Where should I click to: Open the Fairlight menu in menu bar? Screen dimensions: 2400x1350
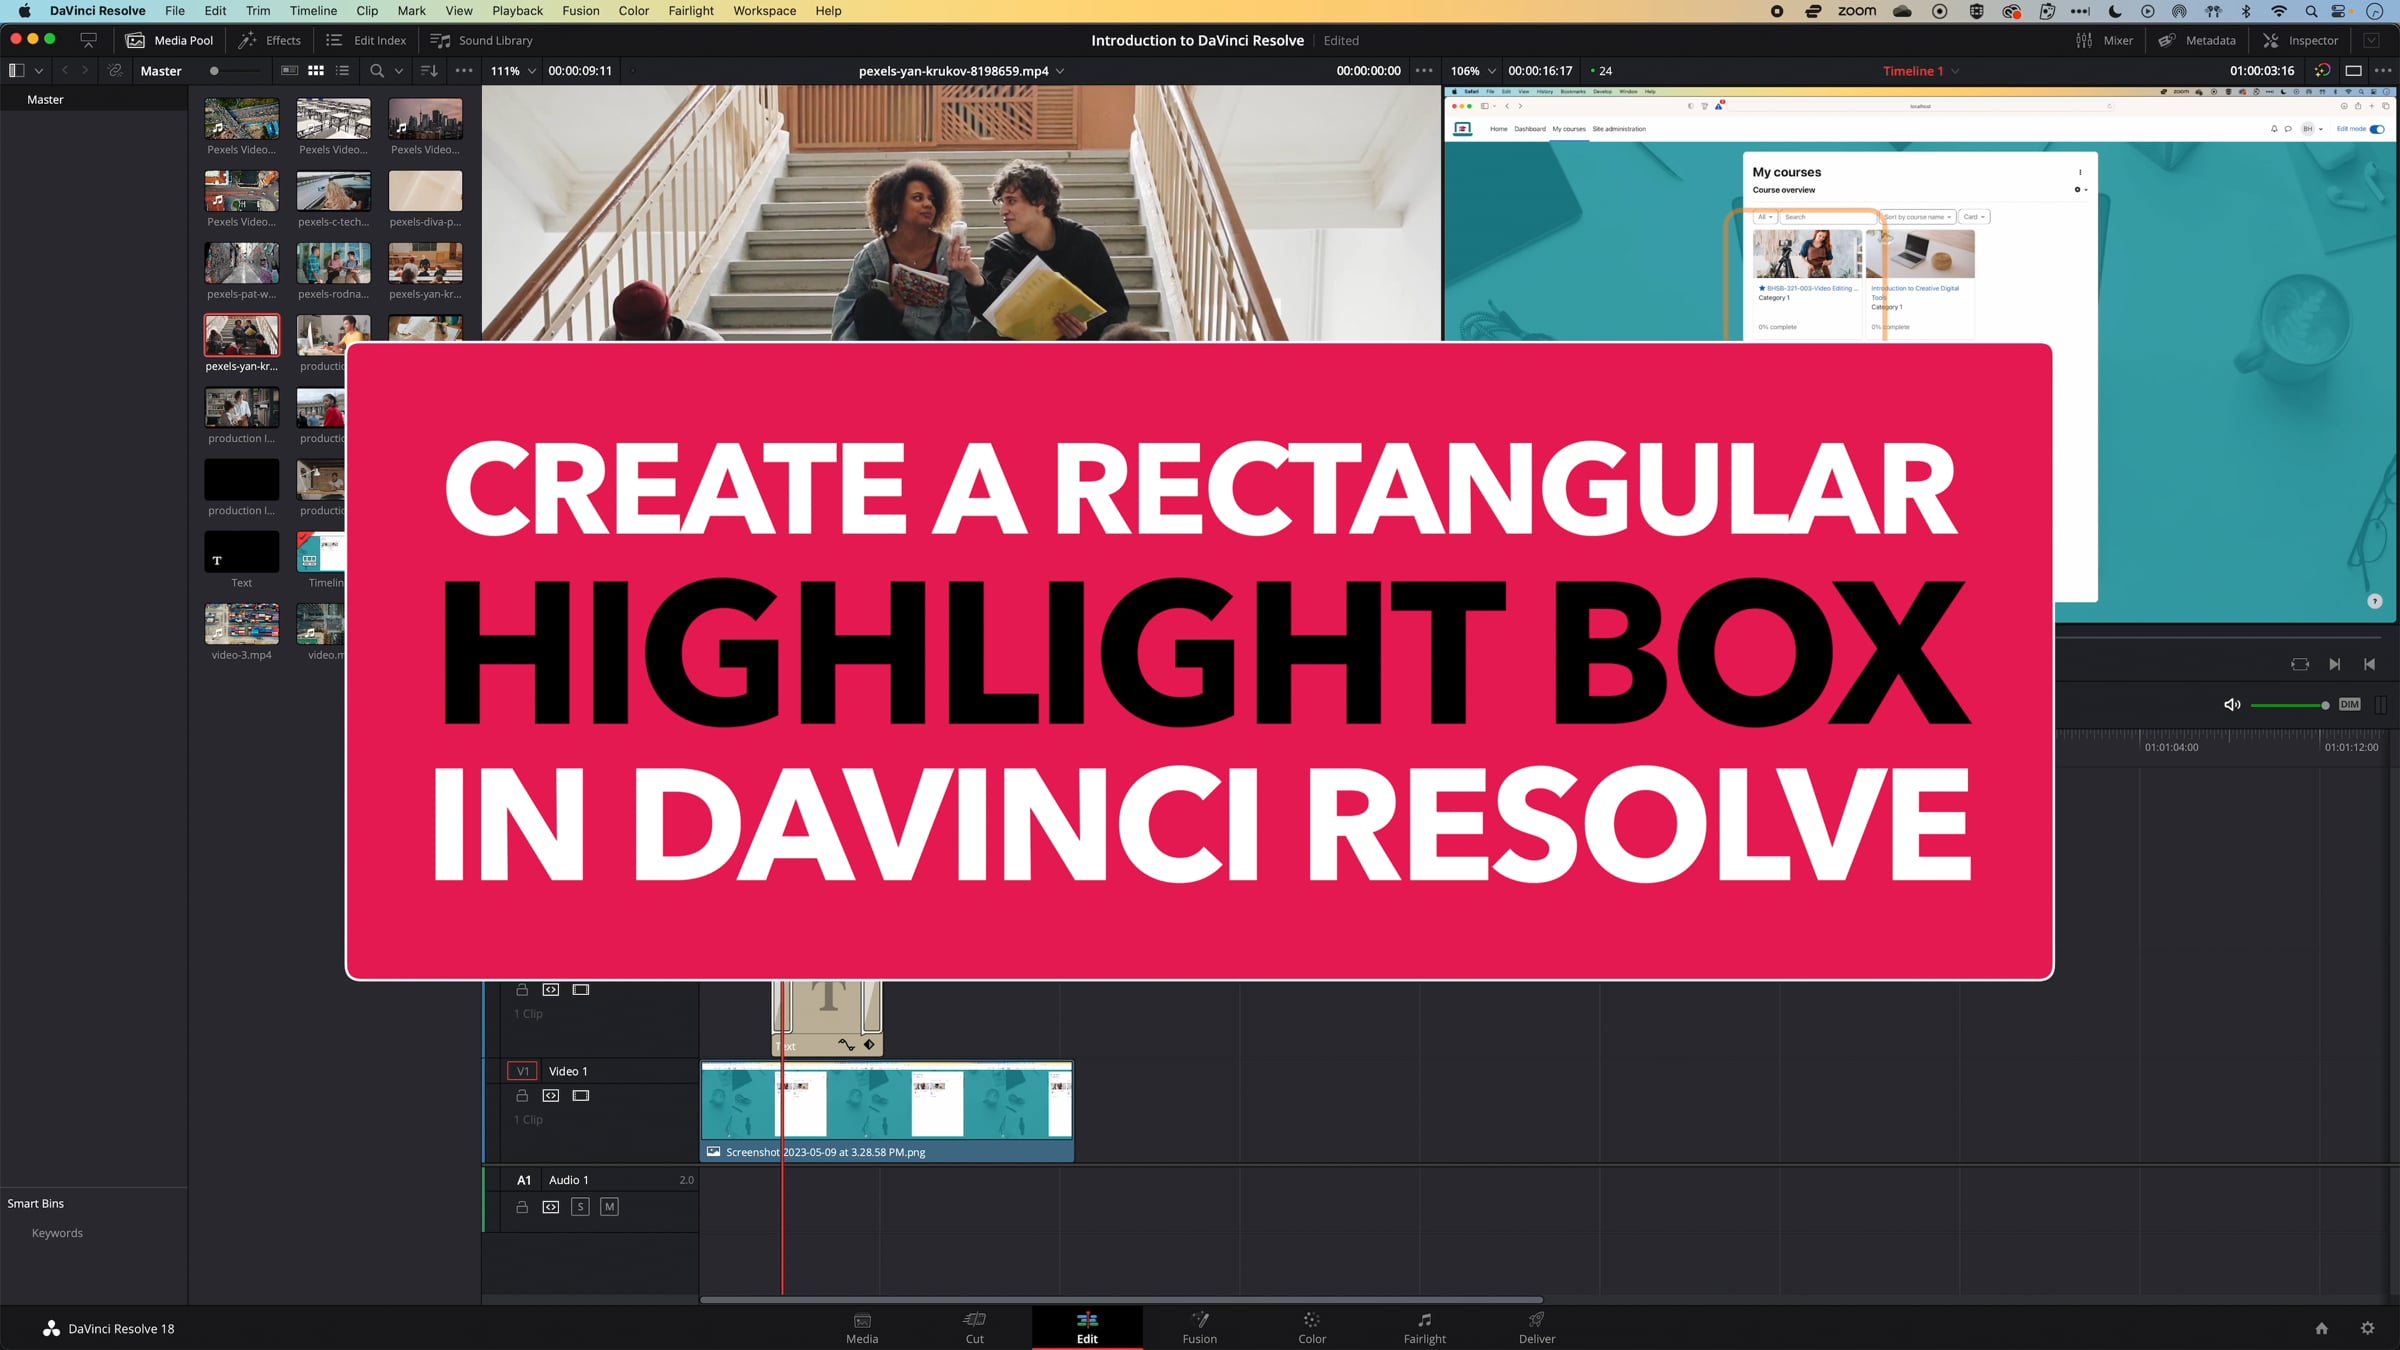click(x=691, y=11)
